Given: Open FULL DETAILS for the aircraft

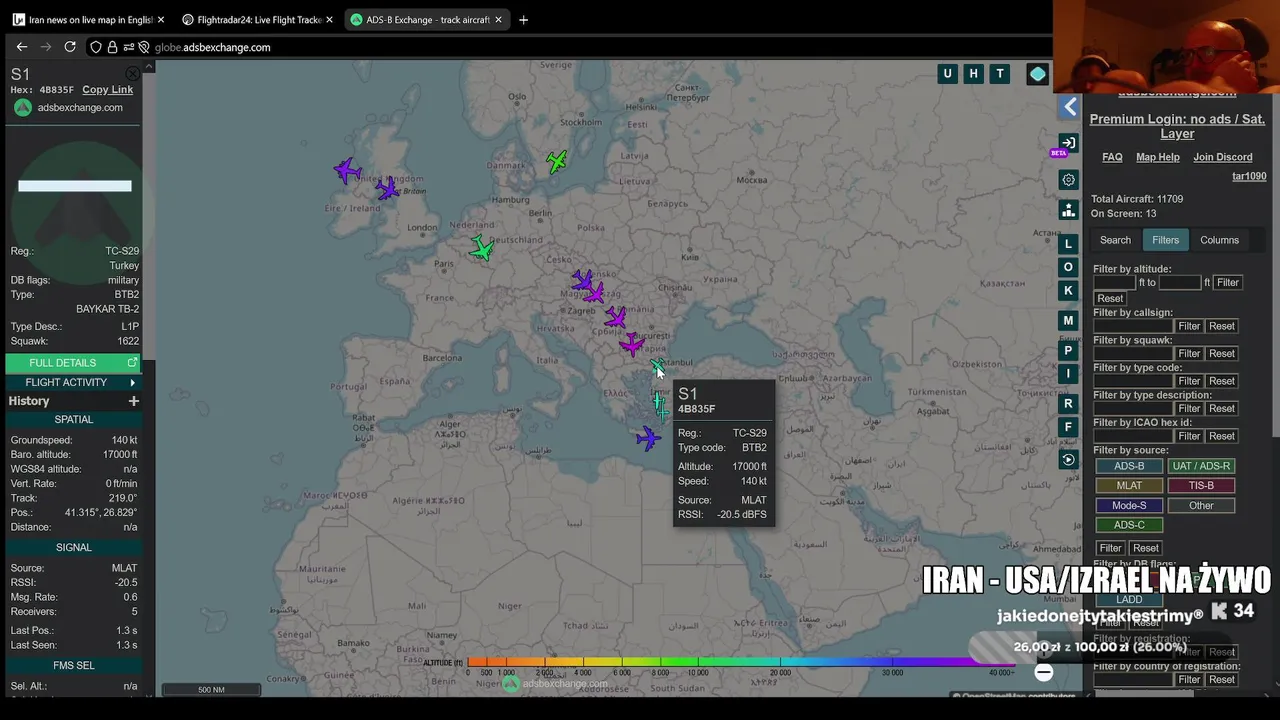Looking at the screenshot, I should 74,363.
